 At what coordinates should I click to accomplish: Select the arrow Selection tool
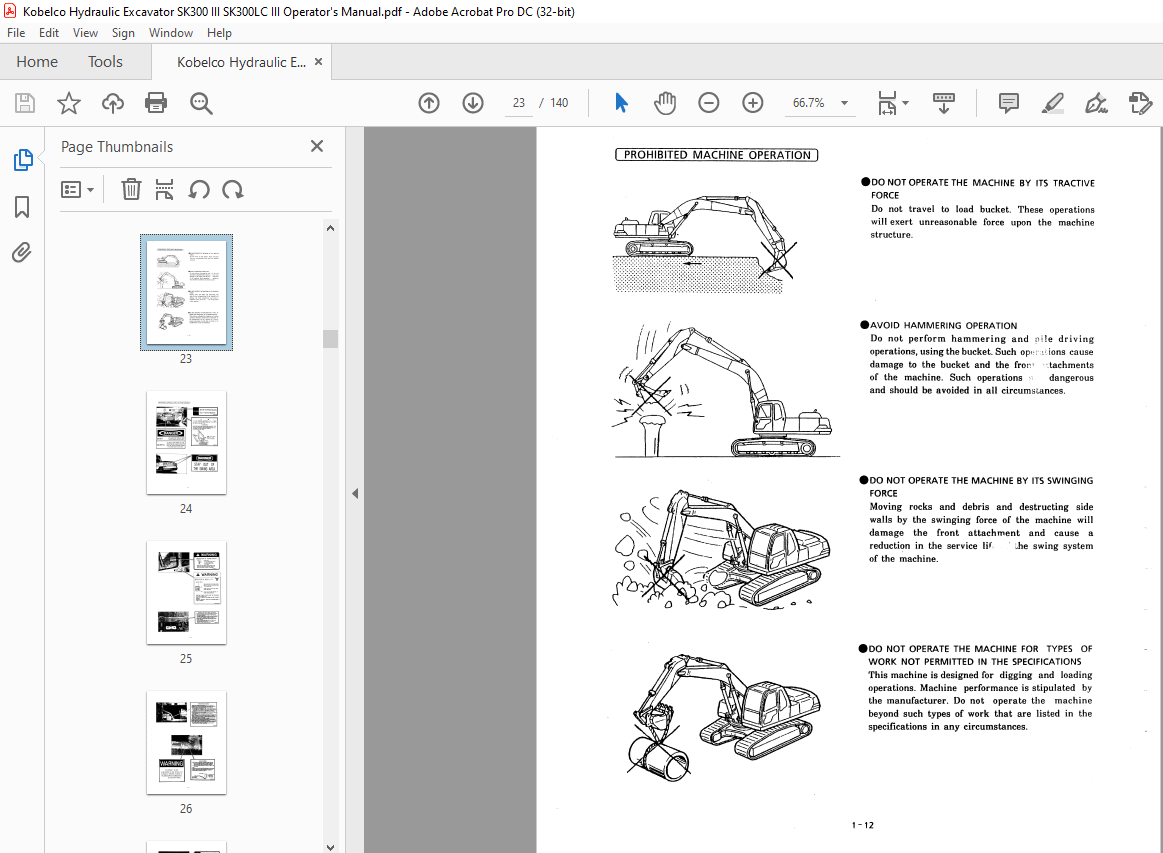(622, 103)
